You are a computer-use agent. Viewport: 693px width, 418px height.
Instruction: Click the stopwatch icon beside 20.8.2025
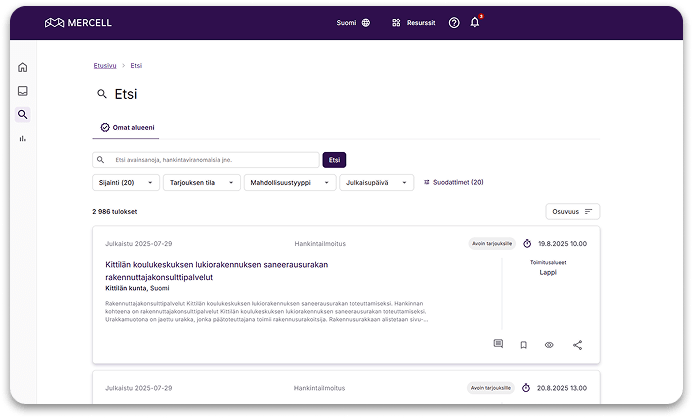[x=526, y=388]
